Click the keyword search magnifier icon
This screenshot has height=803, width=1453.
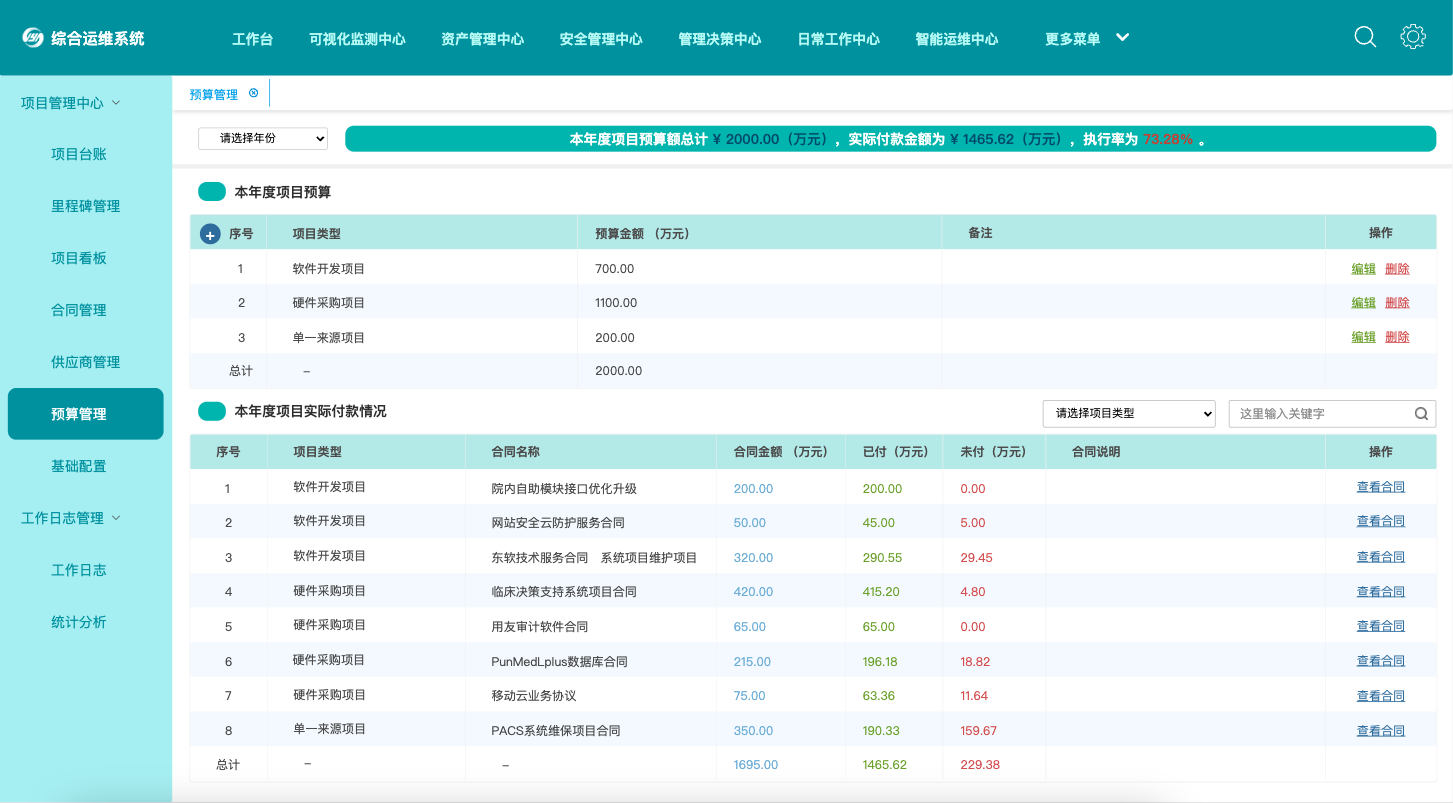point(1421,414)
